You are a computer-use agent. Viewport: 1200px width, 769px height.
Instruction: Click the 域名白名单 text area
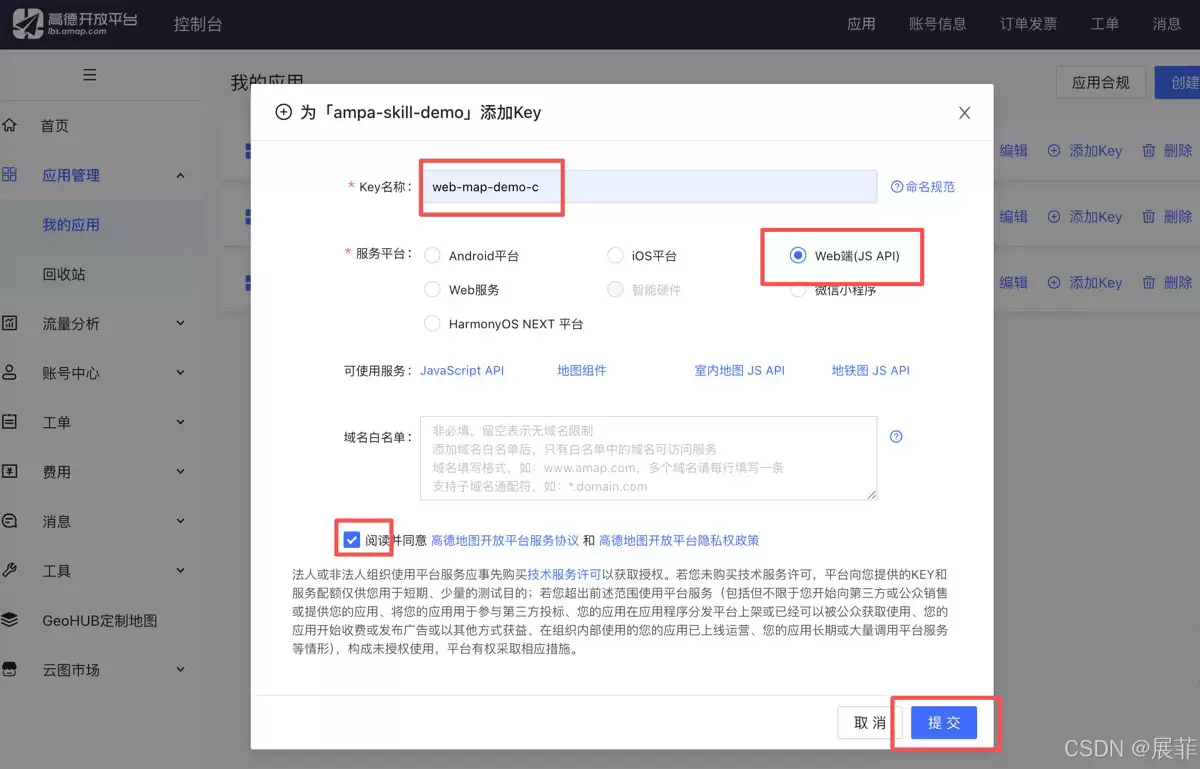[649, 458]
